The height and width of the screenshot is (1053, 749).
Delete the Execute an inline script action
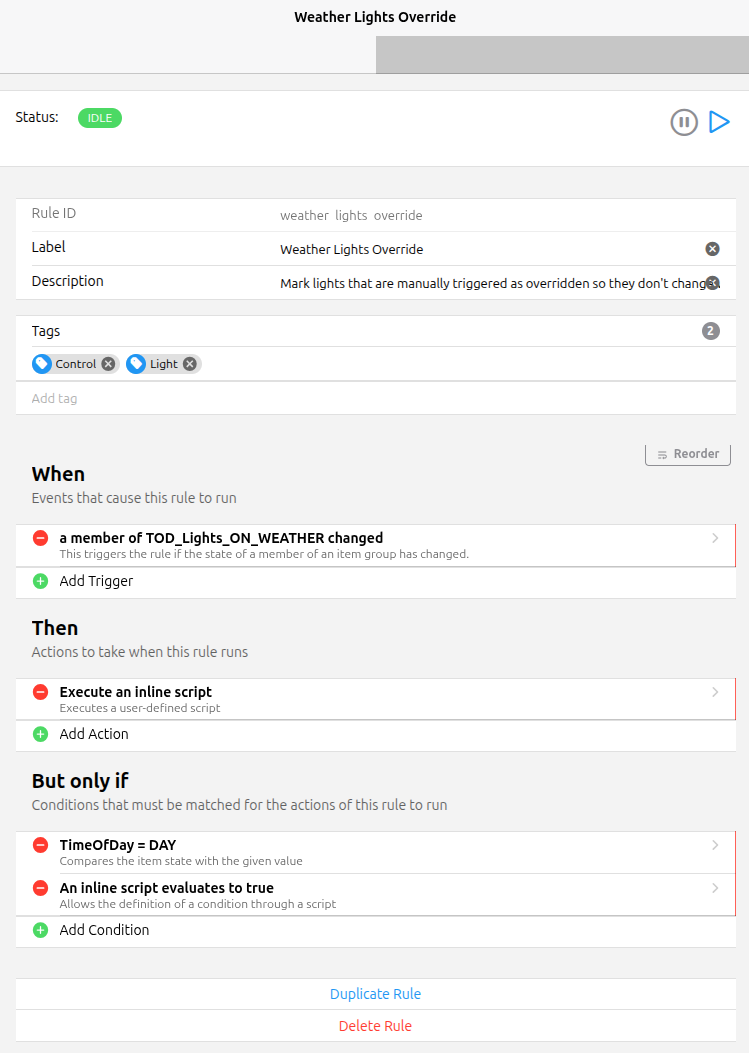tap(41, 692)
